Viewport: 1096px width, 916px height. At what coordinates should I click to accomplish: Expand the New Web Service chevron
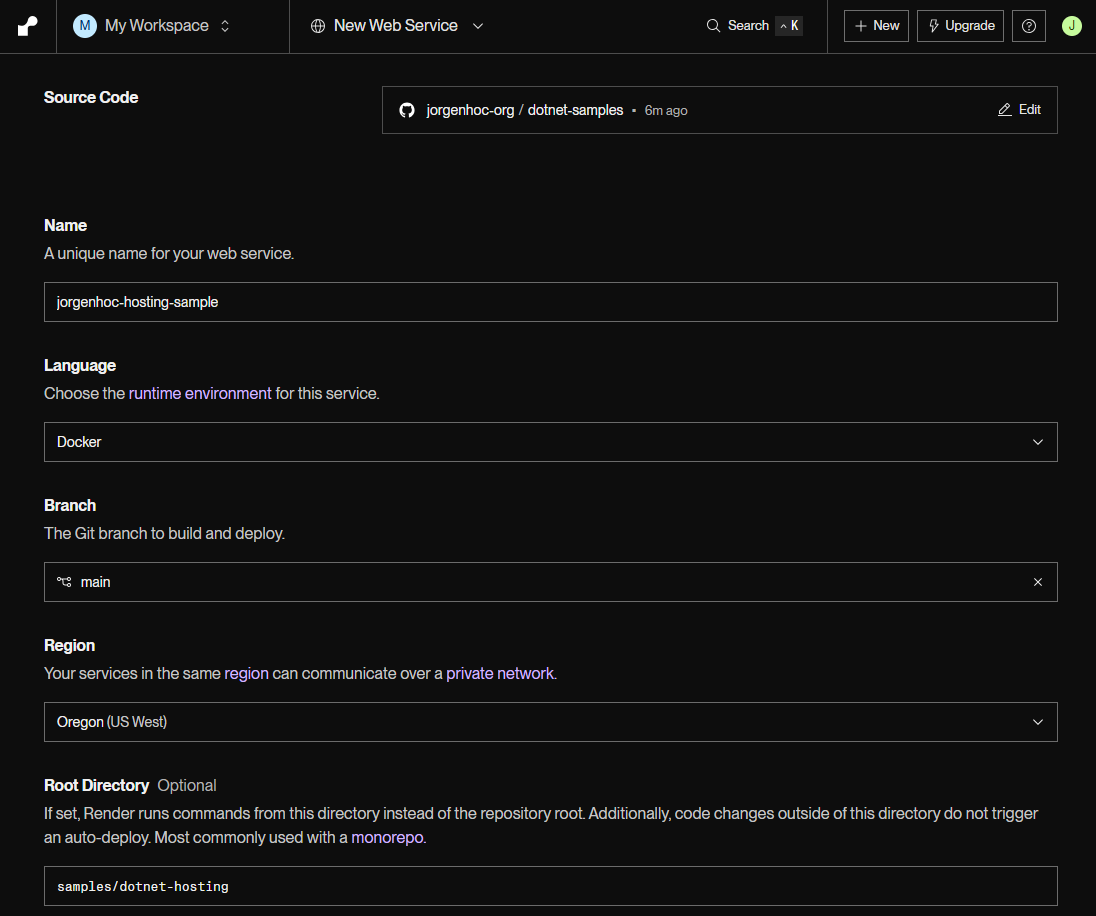point(478,26)
